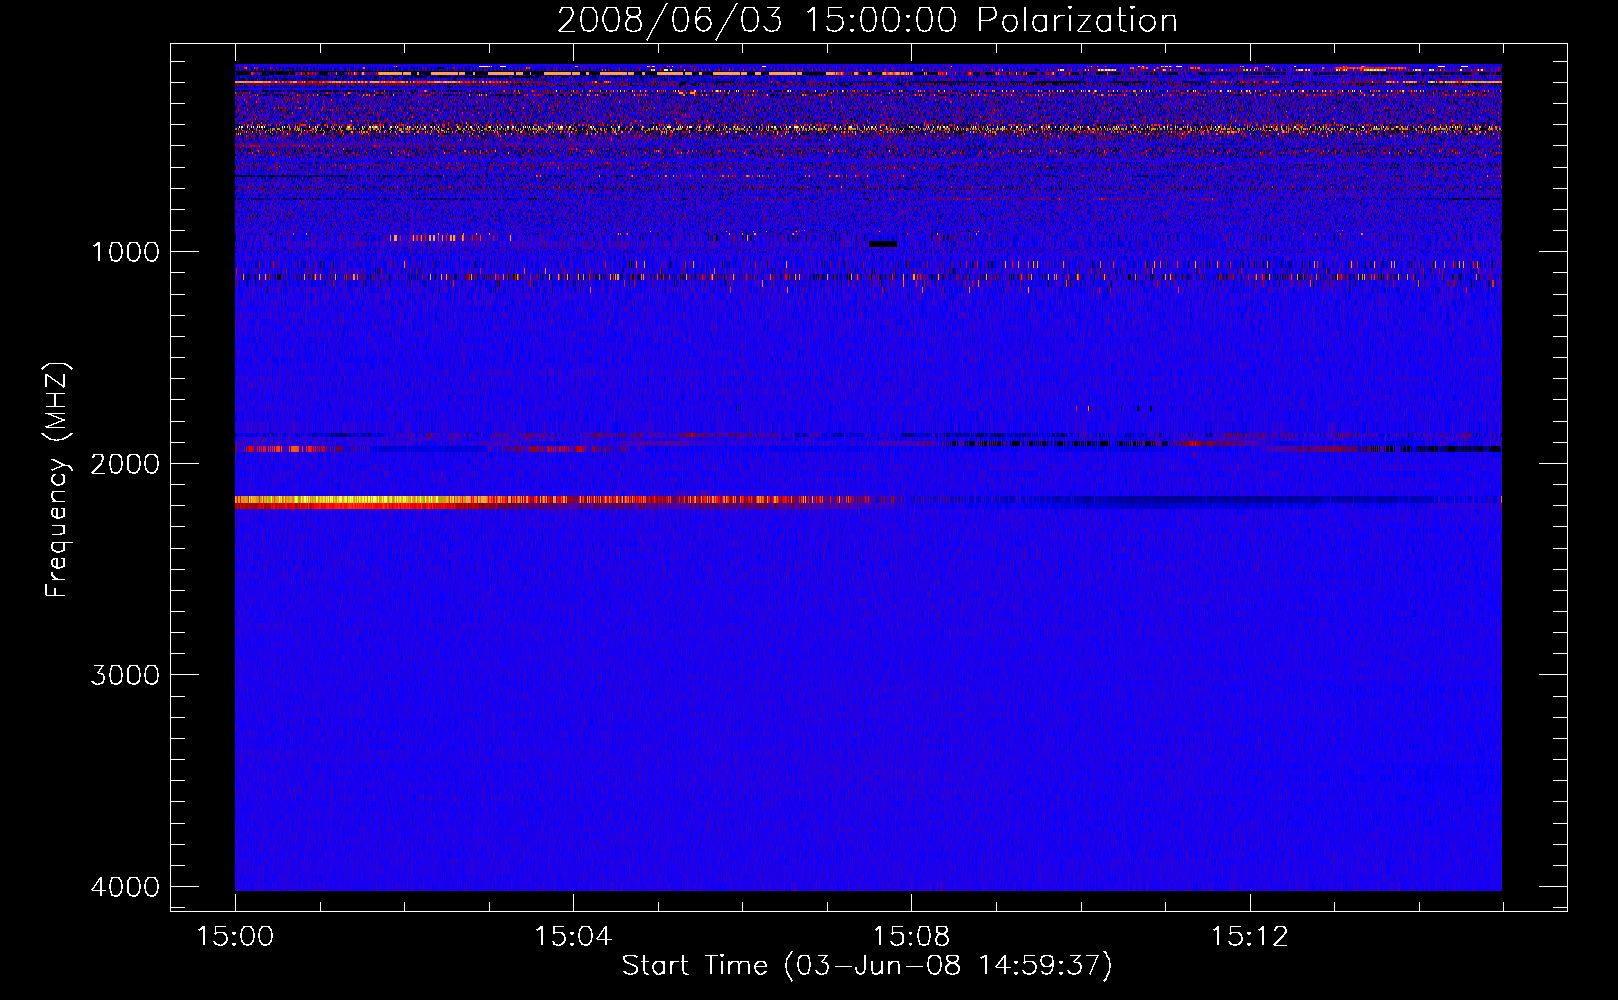Click the "Frequency (MHZ)" axis label
Image resolution: width=1618 pixels, height=1000 pixels.
click(58, 480)
